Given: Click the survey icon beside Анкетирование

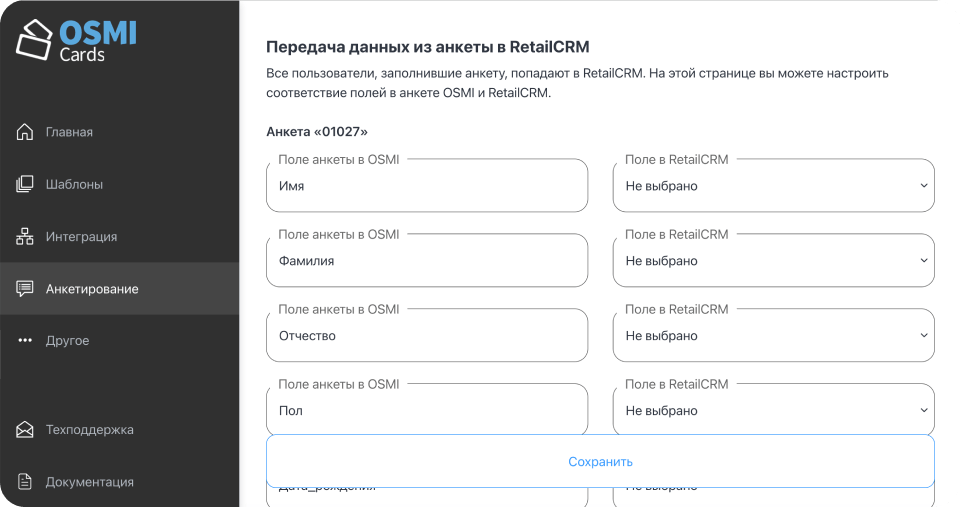Looking at the screenshot, I should 25,289.
